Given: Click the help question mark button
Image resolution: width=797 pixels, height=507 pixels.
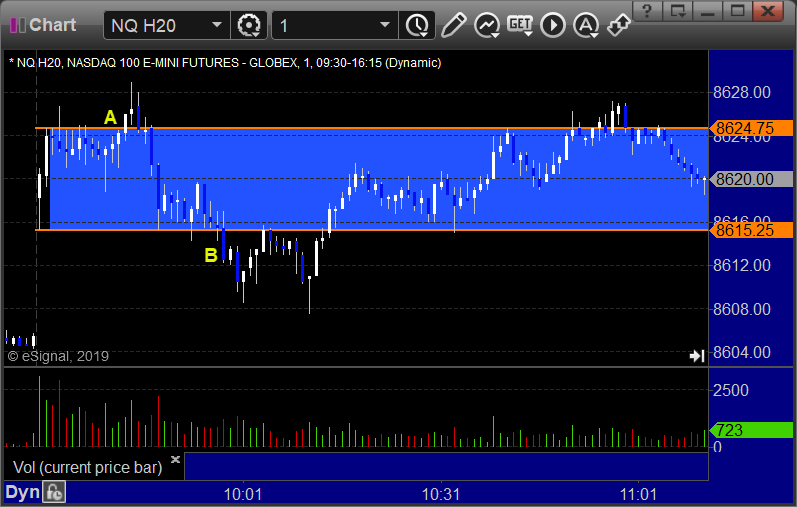Looking at the screenshot, I should [x=647, y=10].
